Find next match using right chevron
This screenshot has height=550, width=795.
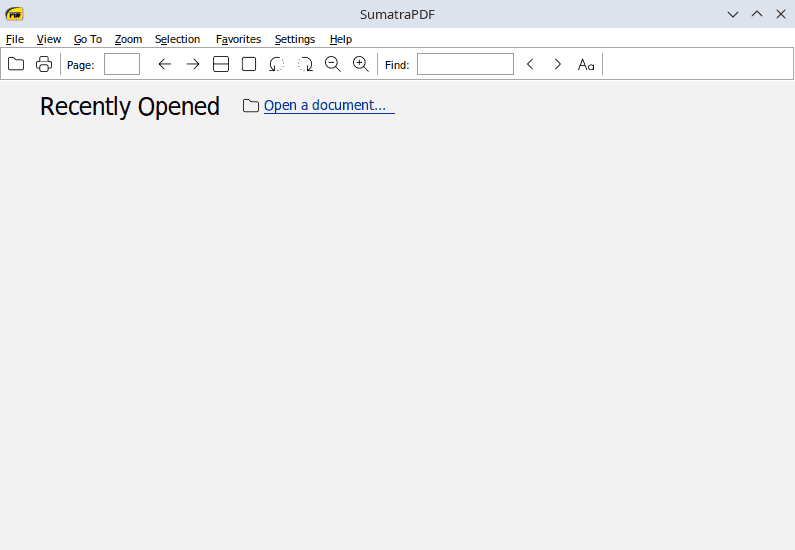558,64
